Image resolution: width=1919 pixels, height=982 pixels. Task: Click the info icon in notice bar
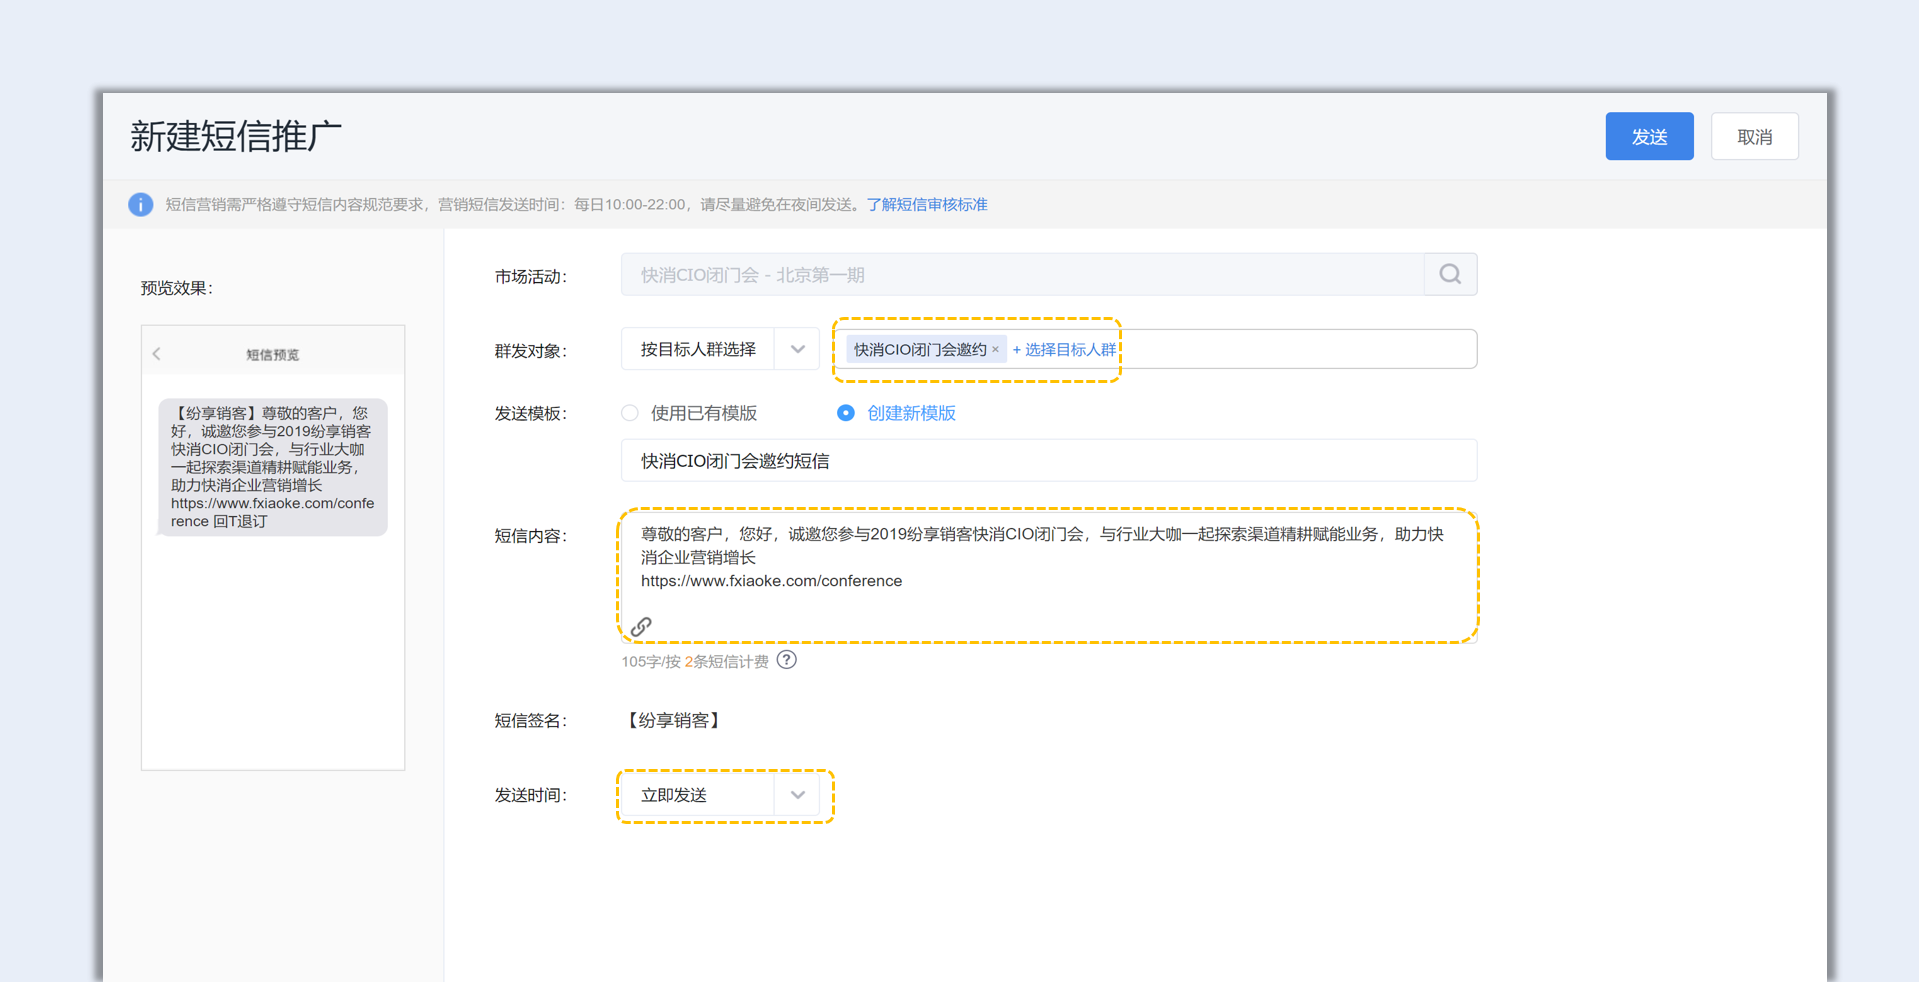(140, 204)
